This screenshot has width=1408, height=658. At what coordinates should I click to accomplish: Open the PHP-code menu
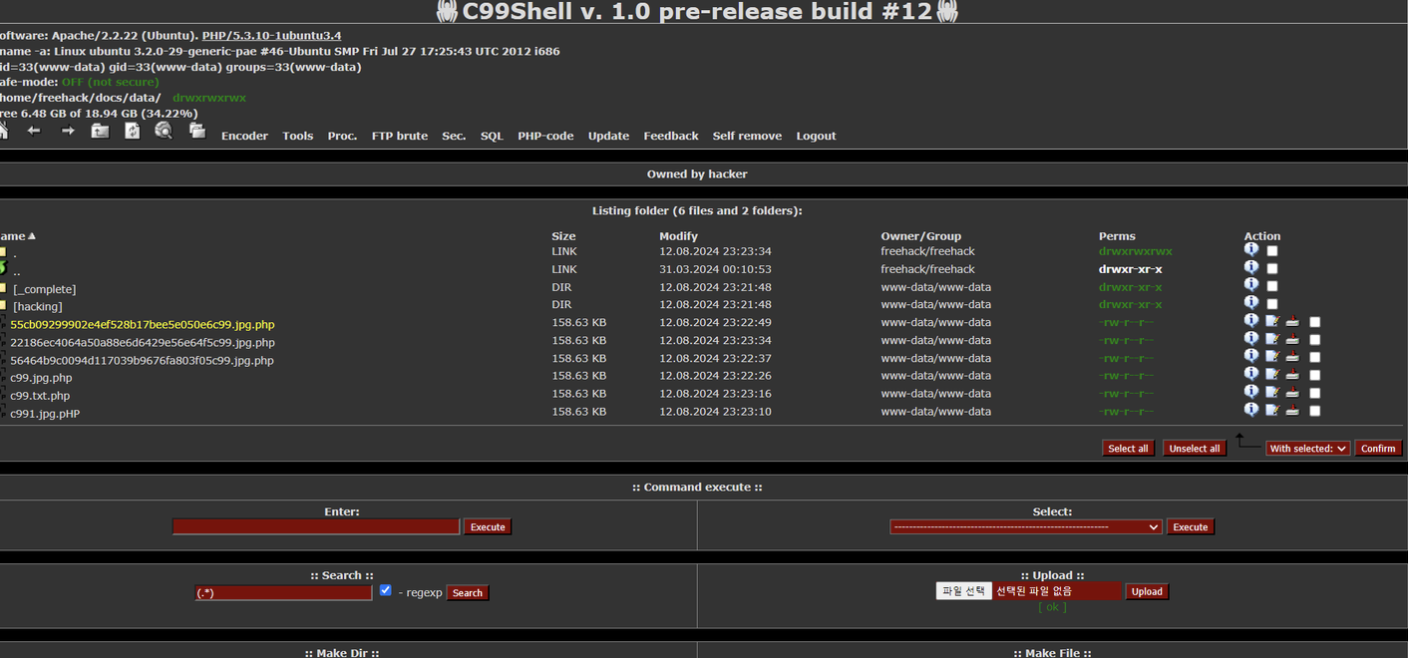pos(545,136)
